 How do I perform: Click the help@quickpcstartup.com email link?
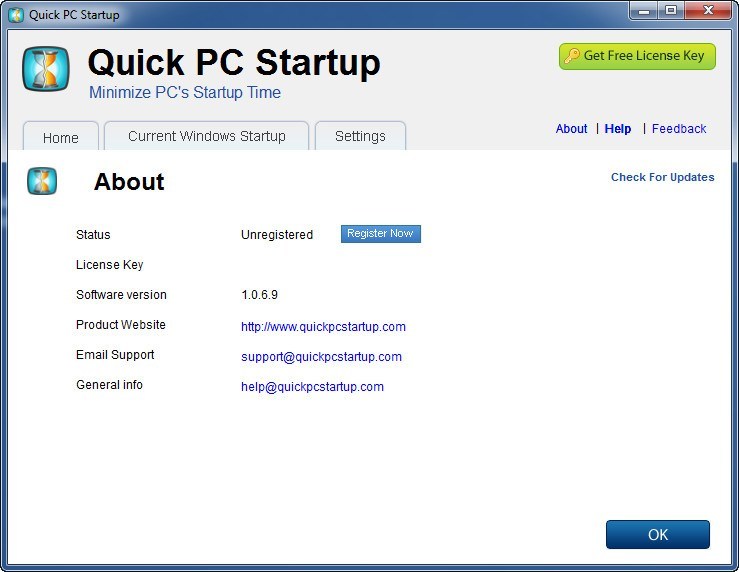click(312, 387)
